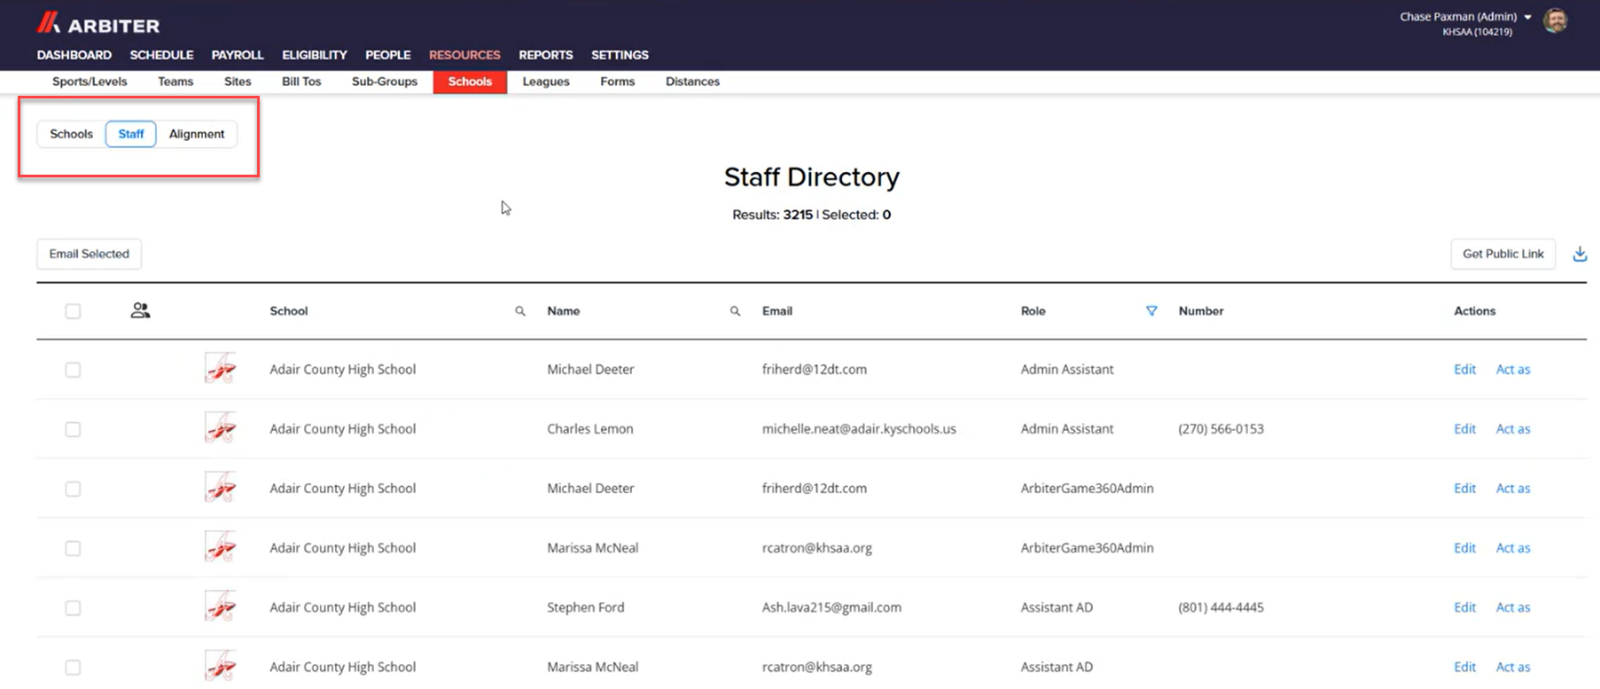Act as Michael Deeter, ArbiterGame360Admin
The height and width of the screenshot is (689, 1600).
(x=1513, y=488)
